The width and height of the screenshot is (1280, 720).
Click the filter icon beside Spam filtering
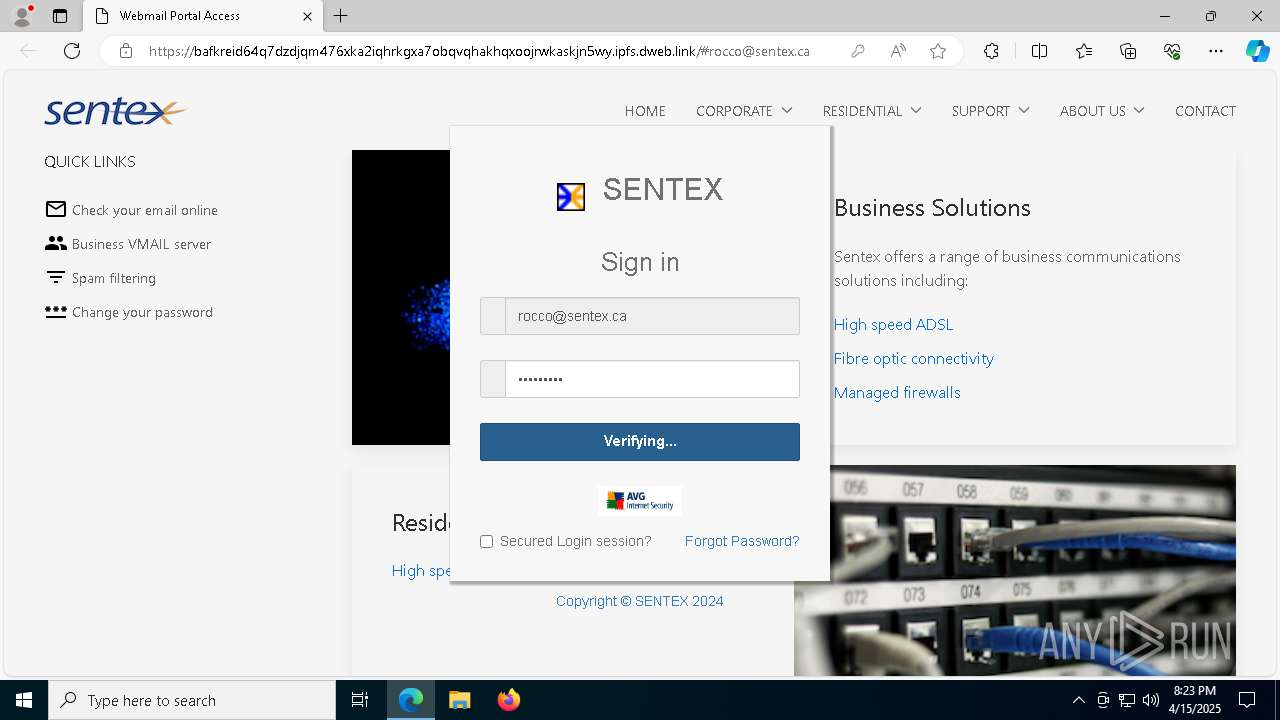[56, 277]
